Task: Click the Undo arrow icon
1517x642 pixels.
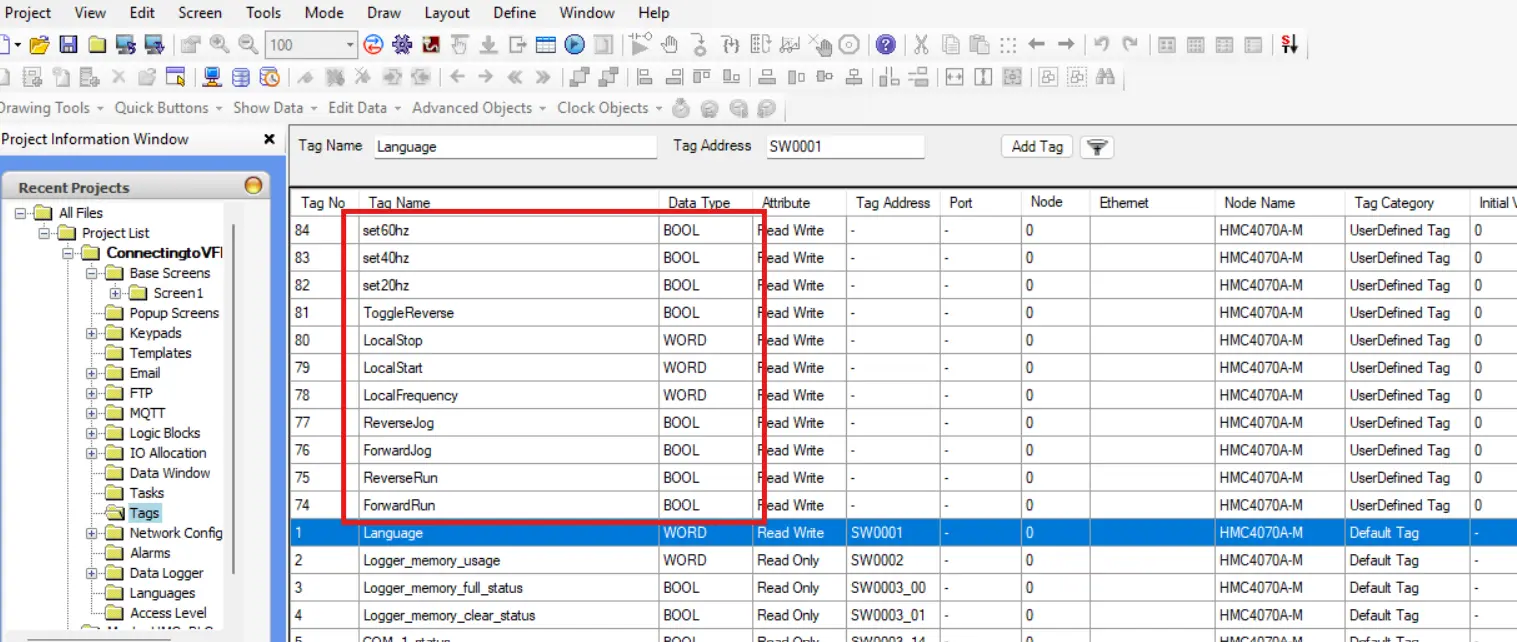Action: pyautogui.click(x=1101, y=45)
